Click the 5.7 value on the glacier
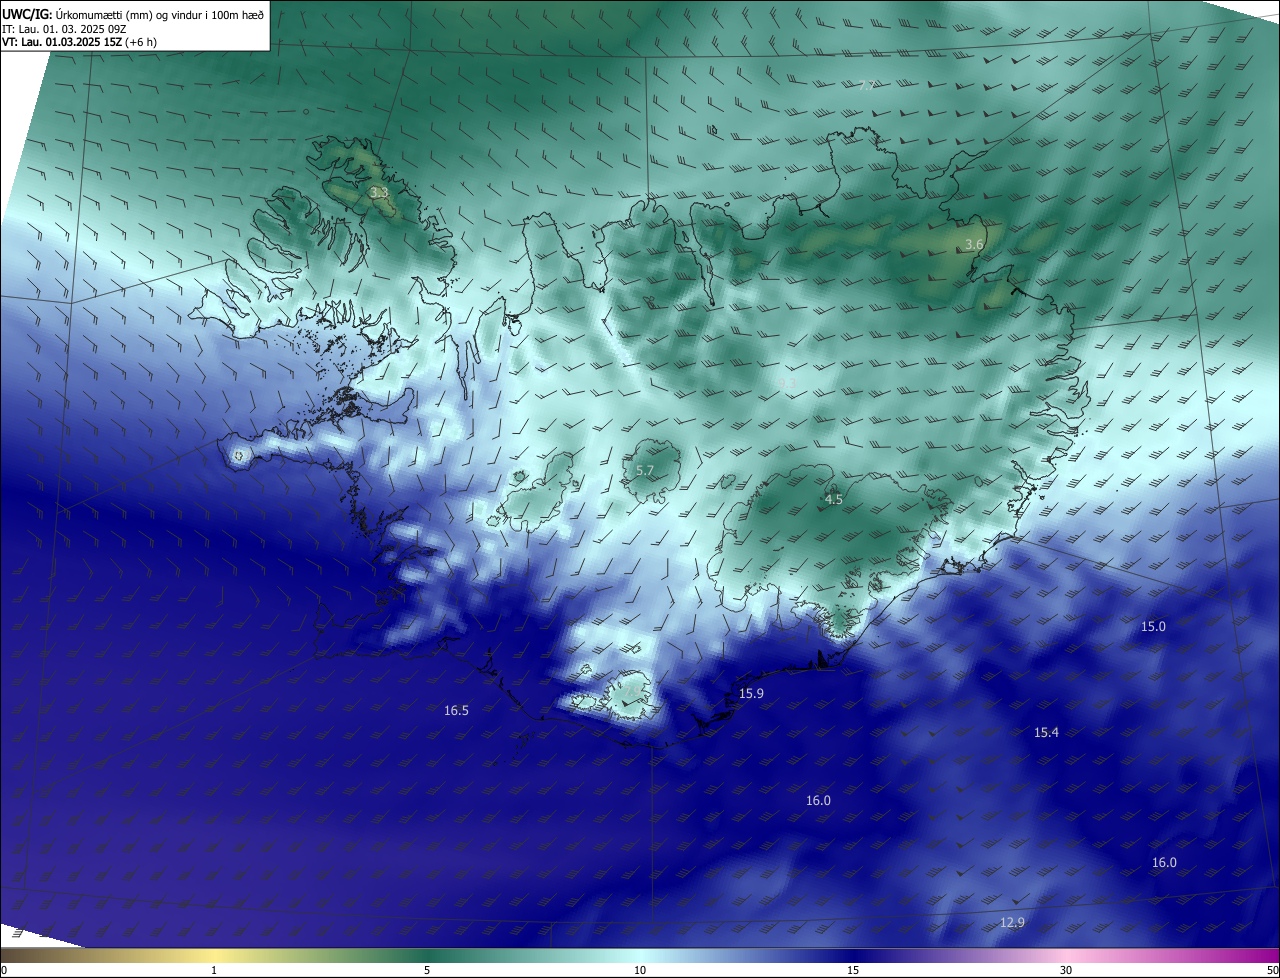1280x978 pixels. 645,470
